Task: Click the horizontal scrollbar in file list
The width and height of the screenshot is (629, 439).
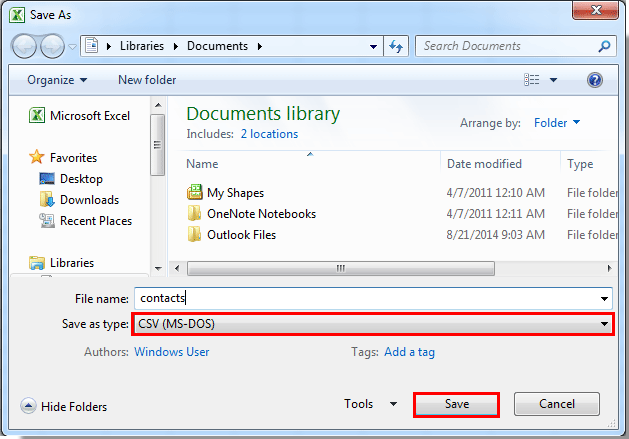Action: click(x=340, y=268)
